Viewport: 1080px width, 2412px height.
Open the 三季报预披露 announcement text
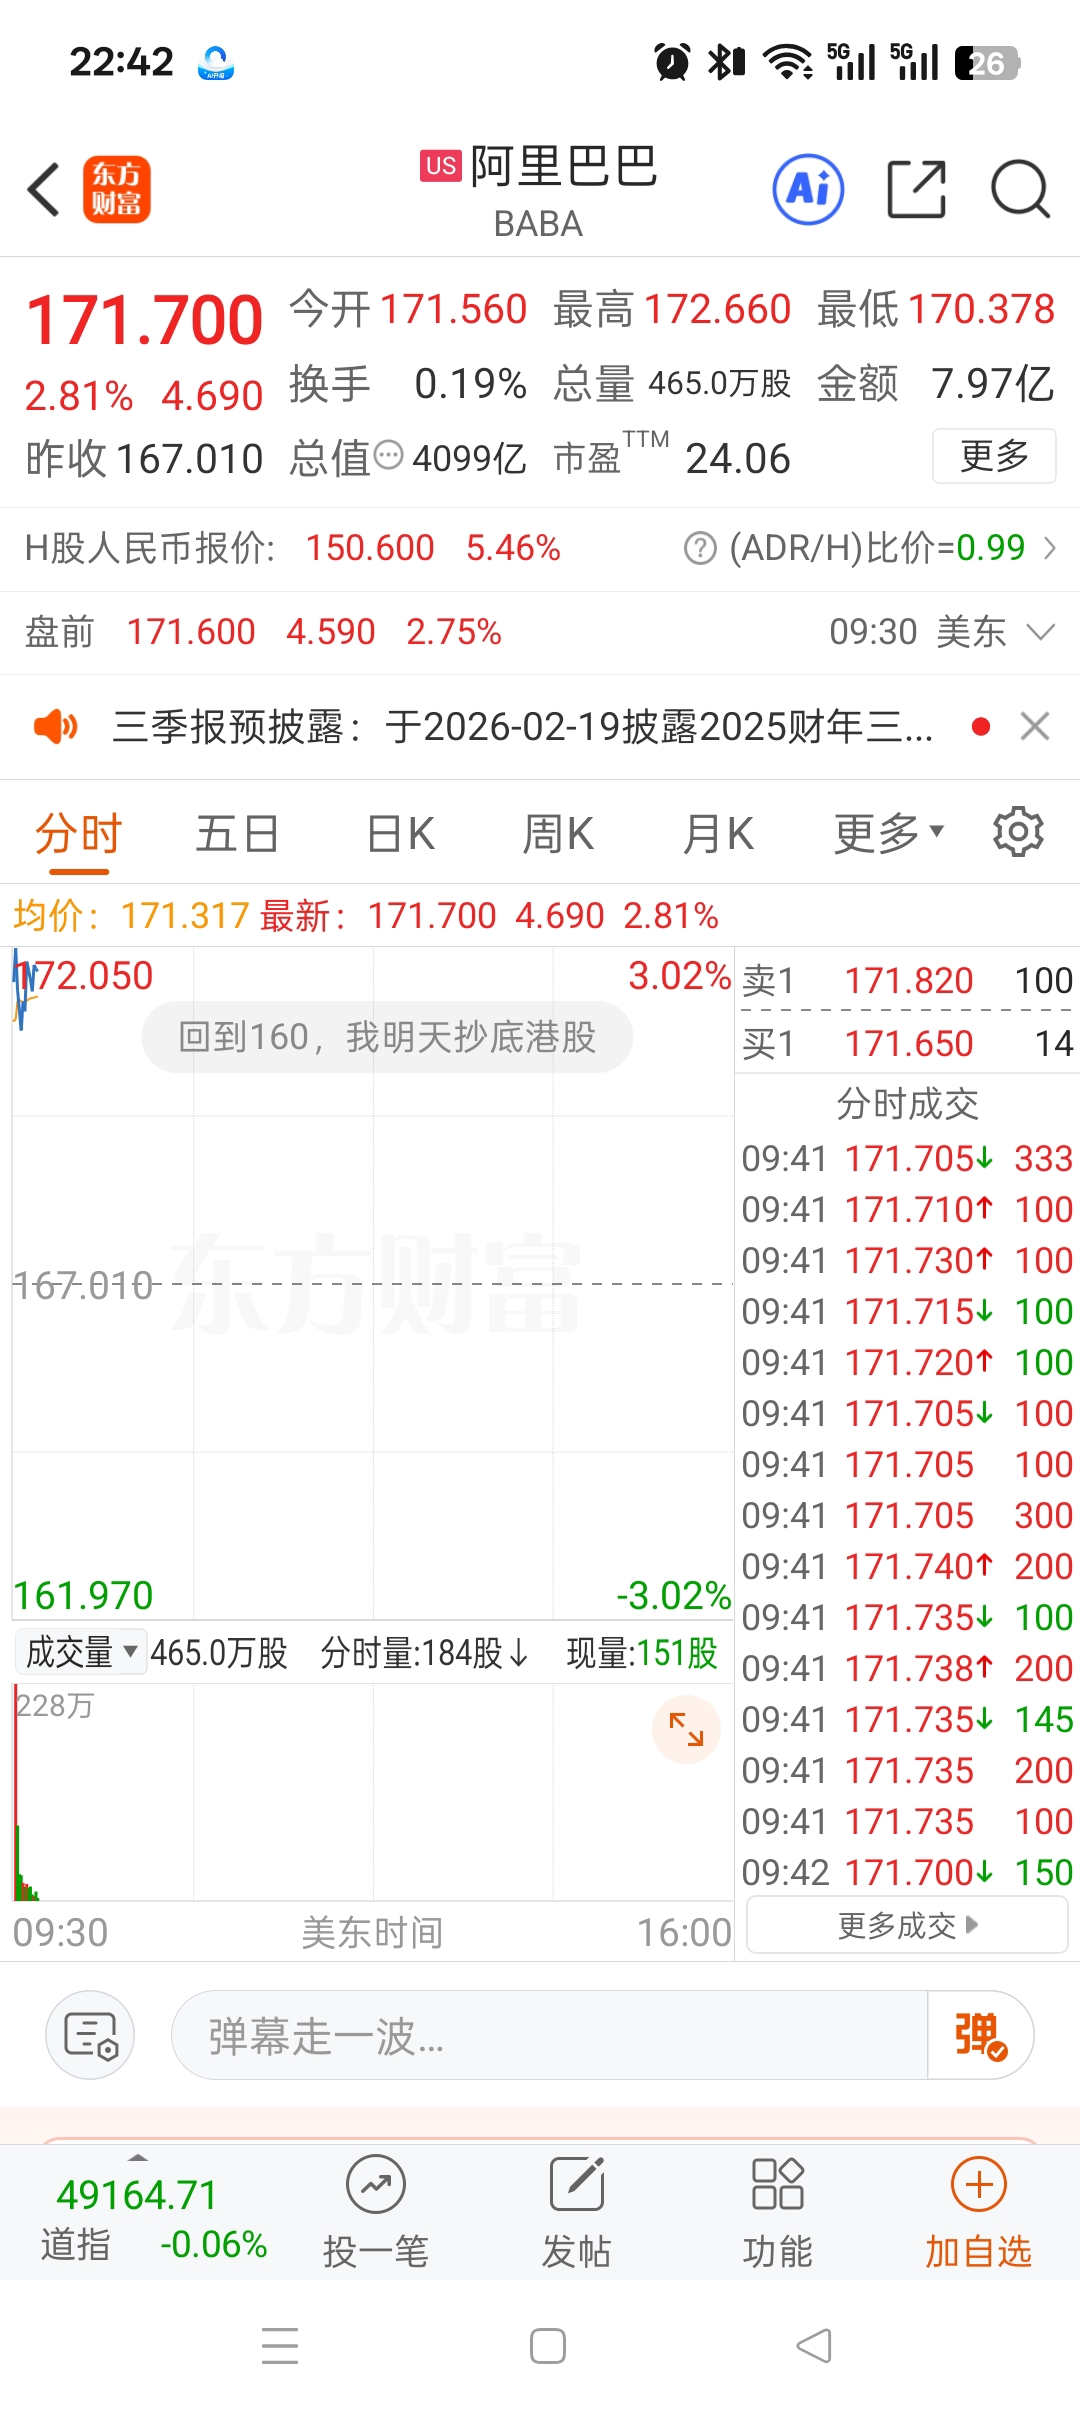pyautogui.click(x=522, y=726)
